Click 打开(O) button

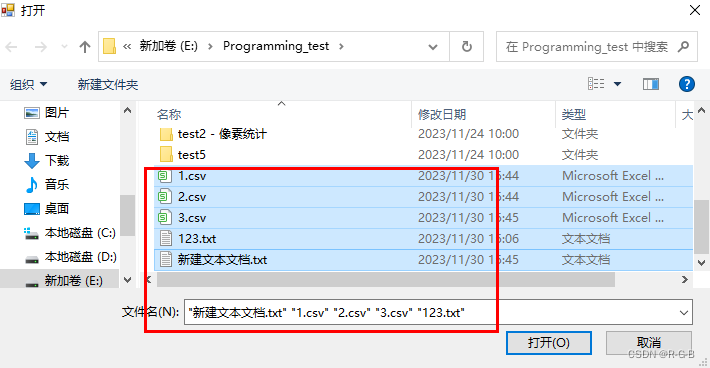[x=549, y=343]
